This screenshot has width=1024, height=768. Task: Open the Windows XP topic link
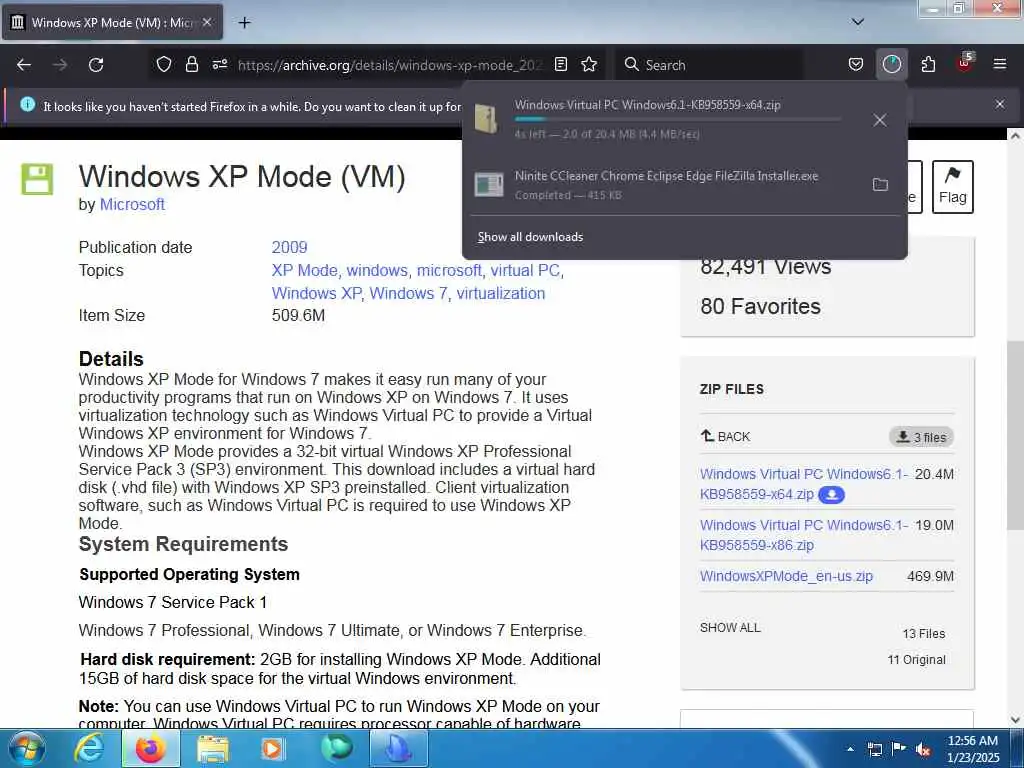[x=316, y=293]
